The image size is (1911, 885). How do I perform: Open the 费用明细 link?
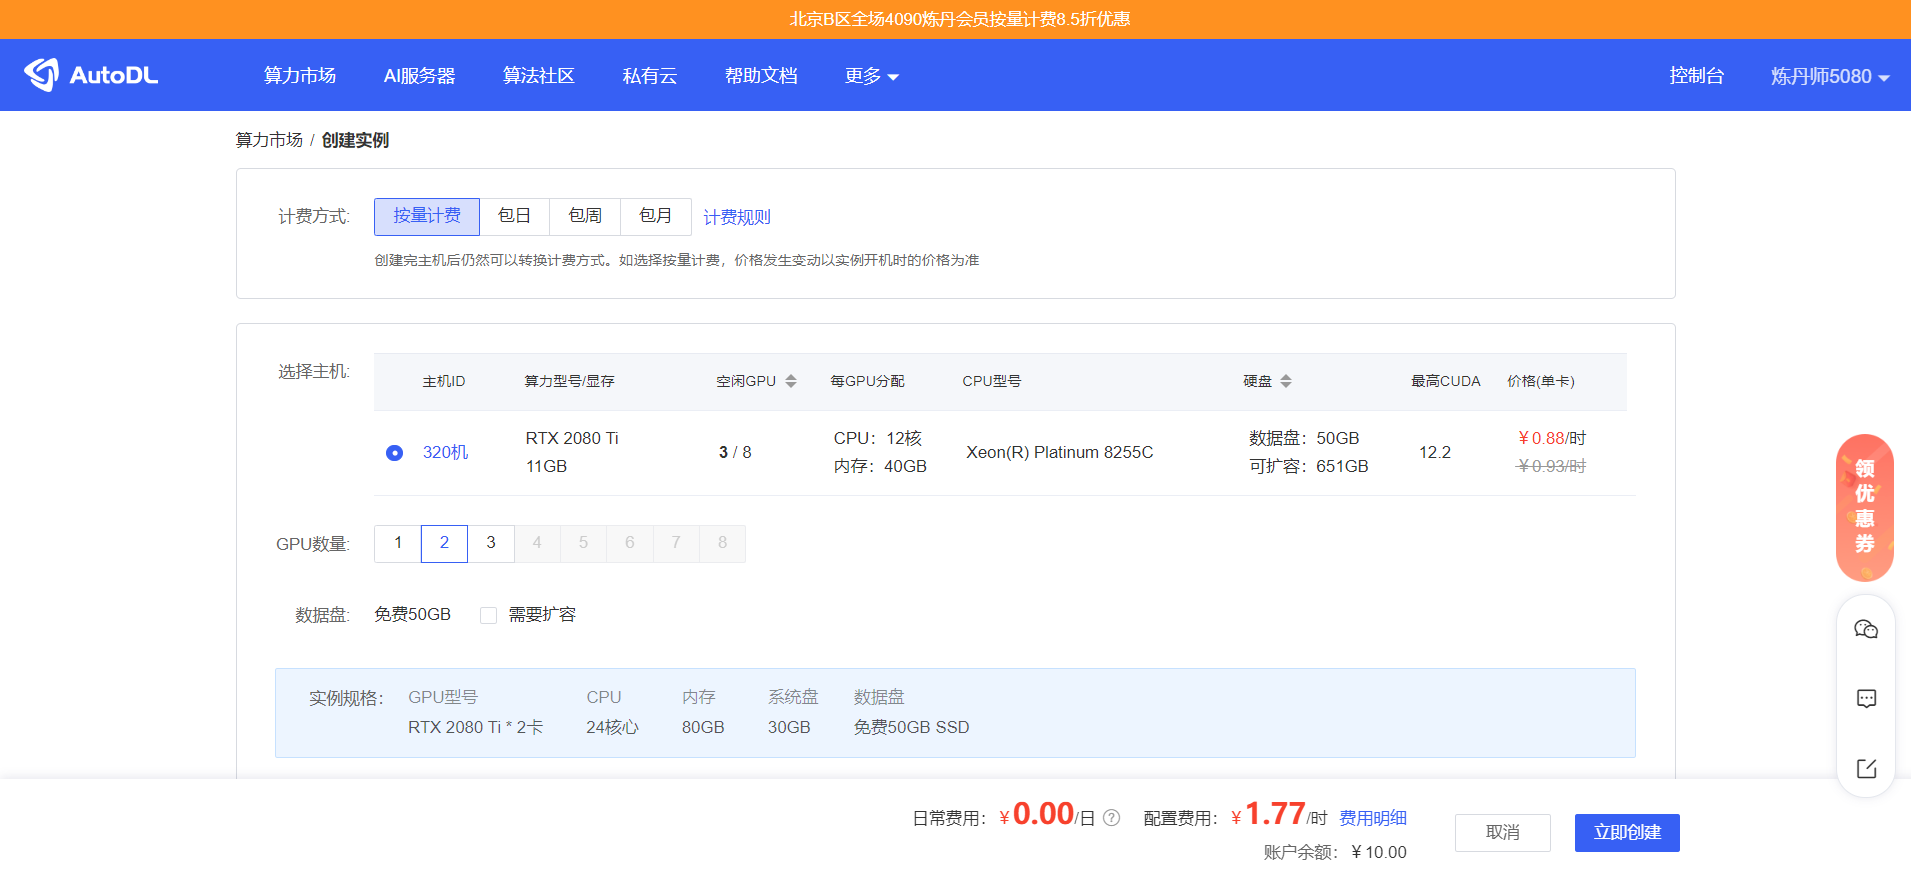pyautogui.click(x=1373, y=818)
